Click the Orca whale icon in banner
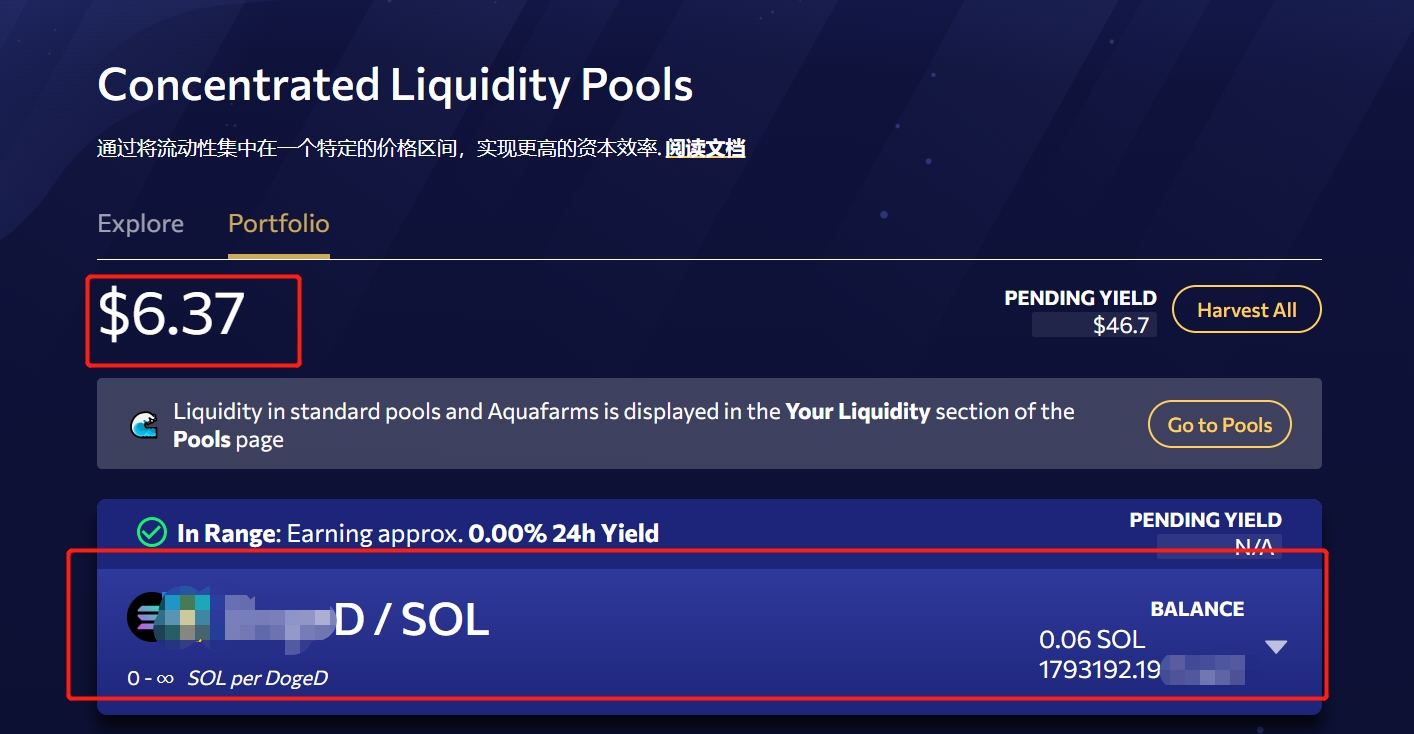This screenshot has width=1414, height=734. pos(145,425)
